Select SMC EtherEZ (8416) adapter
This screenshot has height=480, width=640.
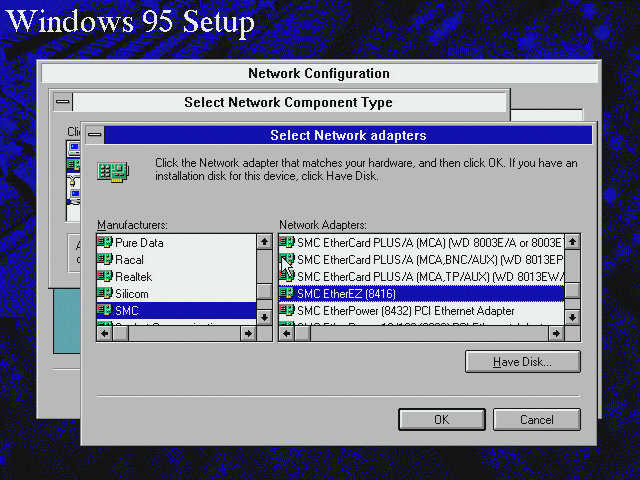tap(422, 293)
